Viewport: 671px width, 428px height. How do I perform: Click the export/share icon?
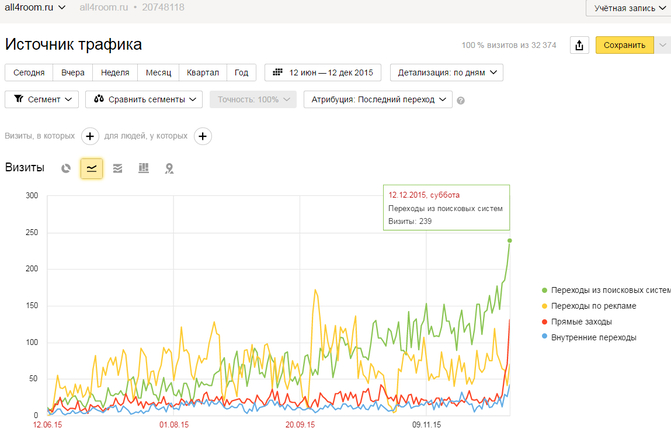[579, 45]
